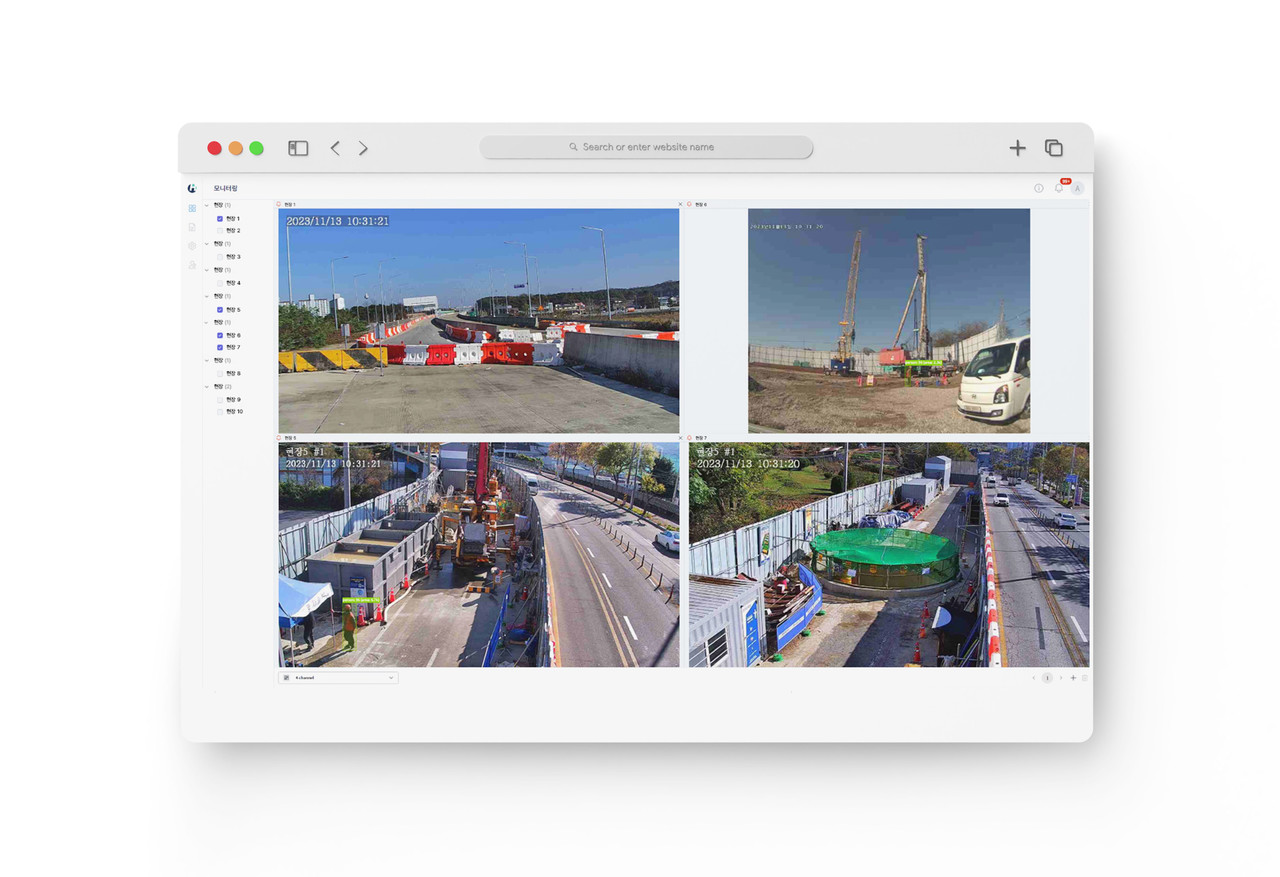
Task: Open the settings gear icon in sidebar
Action: coord(192,246)
